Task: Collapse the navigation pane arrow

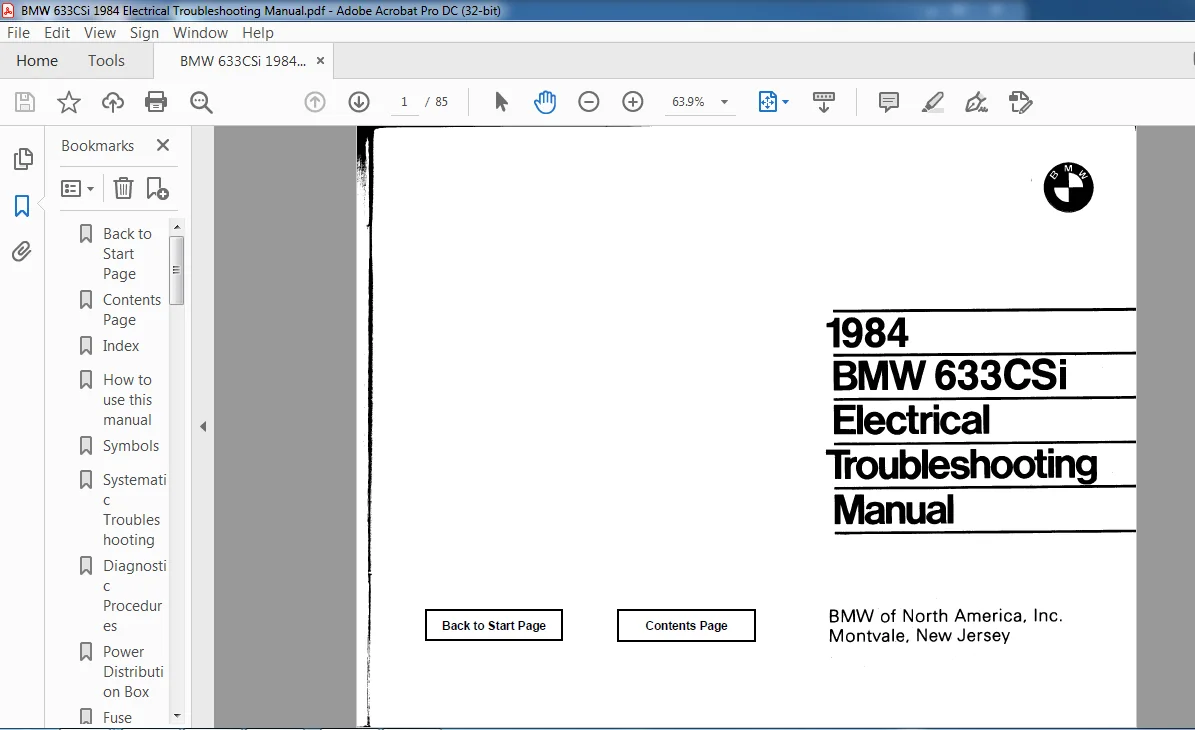Action: [x=203, y=427]
